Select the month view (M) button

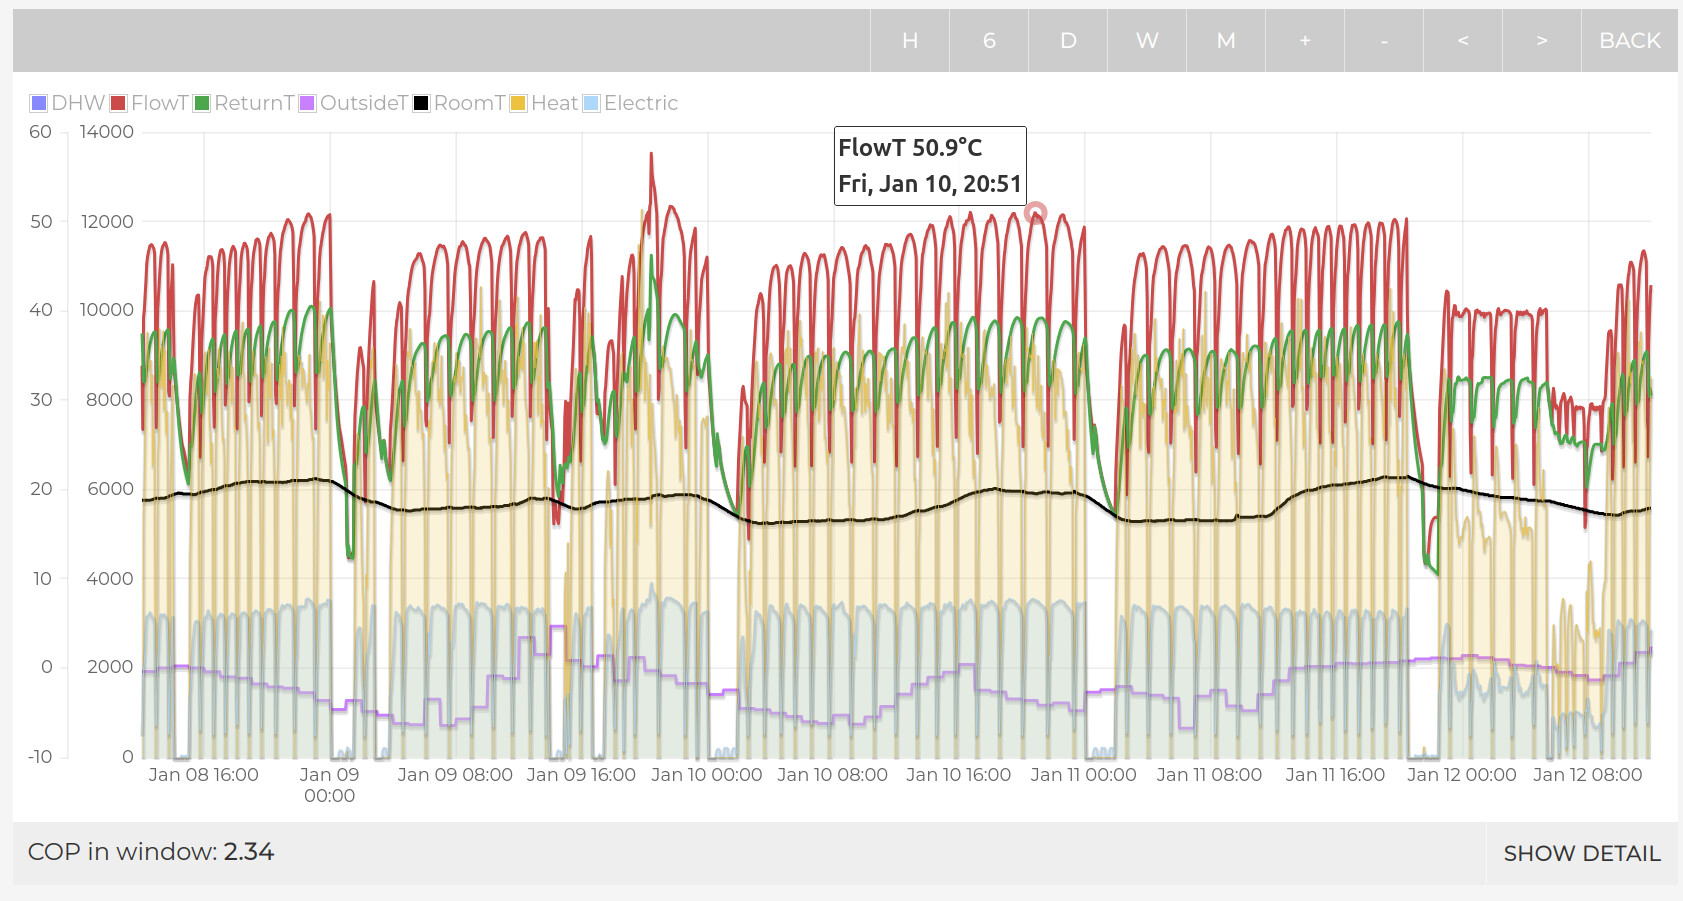pyautogui.click(x=1226, y=41)
